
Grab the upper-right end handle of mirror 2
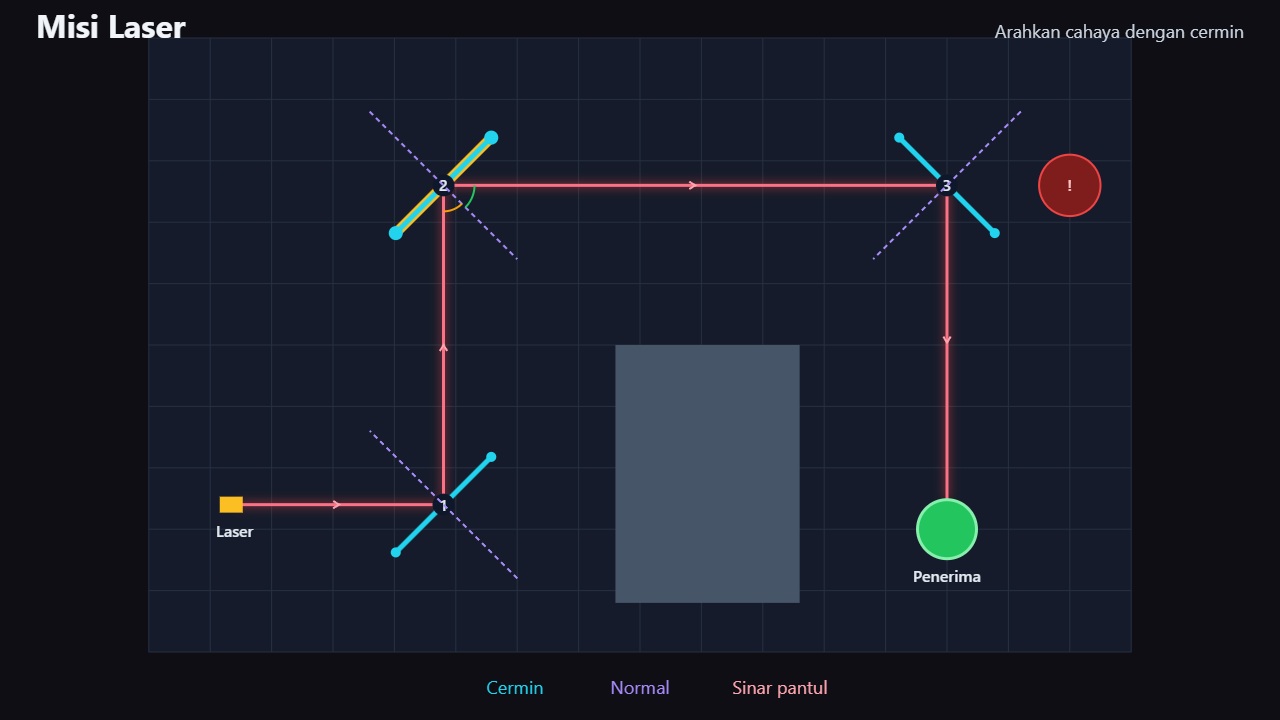coord(491,138)
